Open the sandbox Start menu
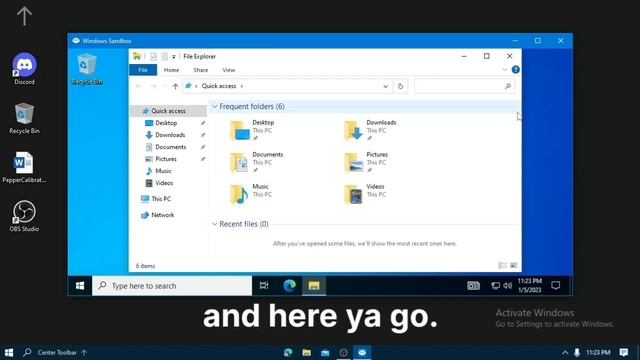 (x=80, y=286)
